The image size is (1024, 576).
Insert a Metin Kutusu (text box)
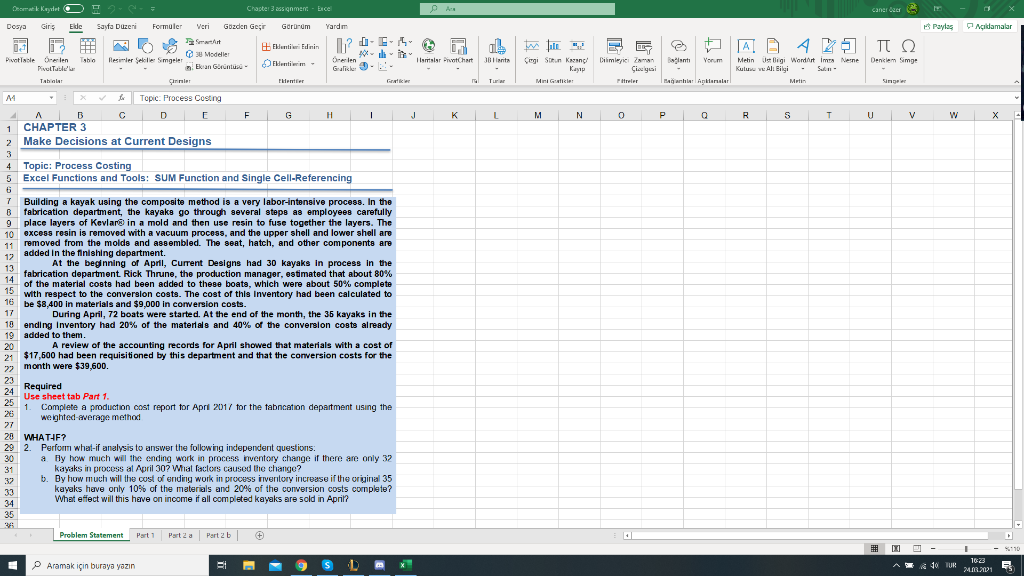coord(746,54)
